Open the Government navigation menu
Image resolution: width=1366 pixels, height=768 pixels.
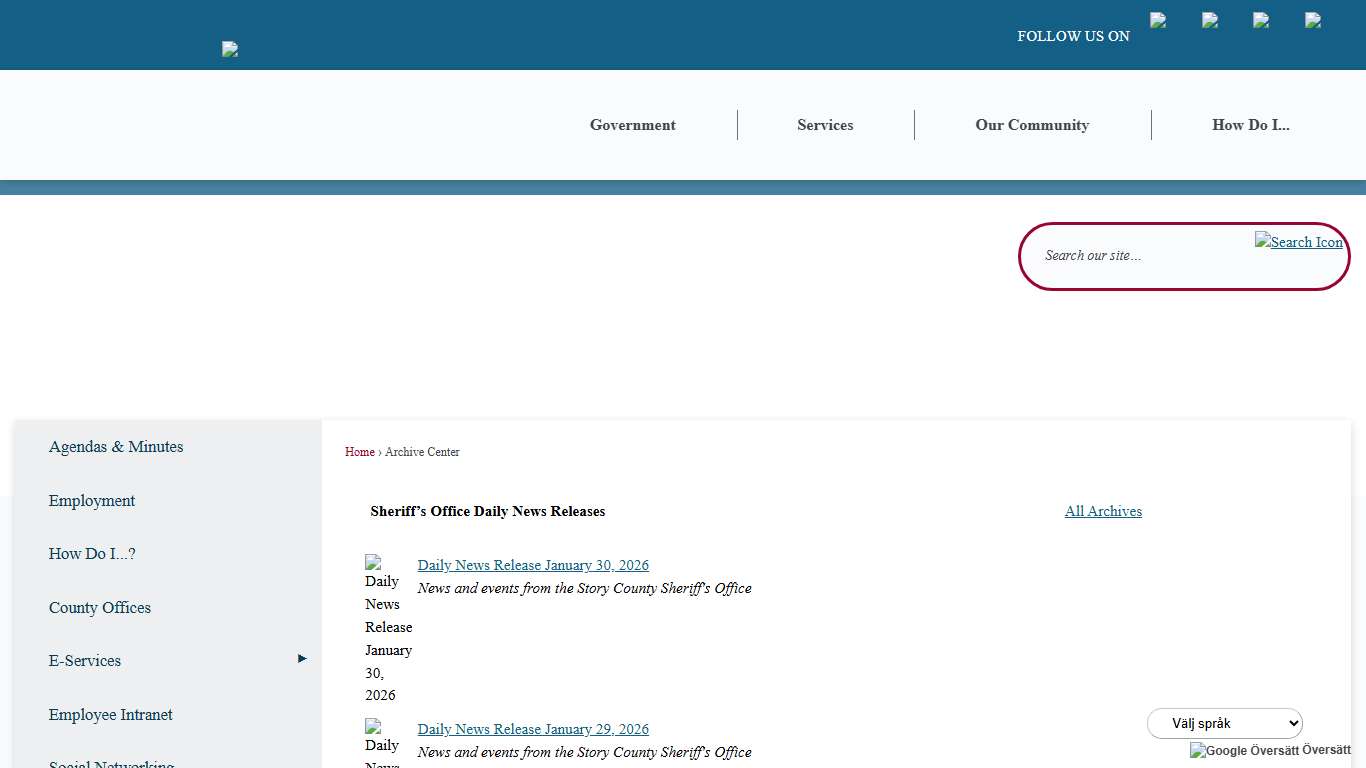(632, 125)
